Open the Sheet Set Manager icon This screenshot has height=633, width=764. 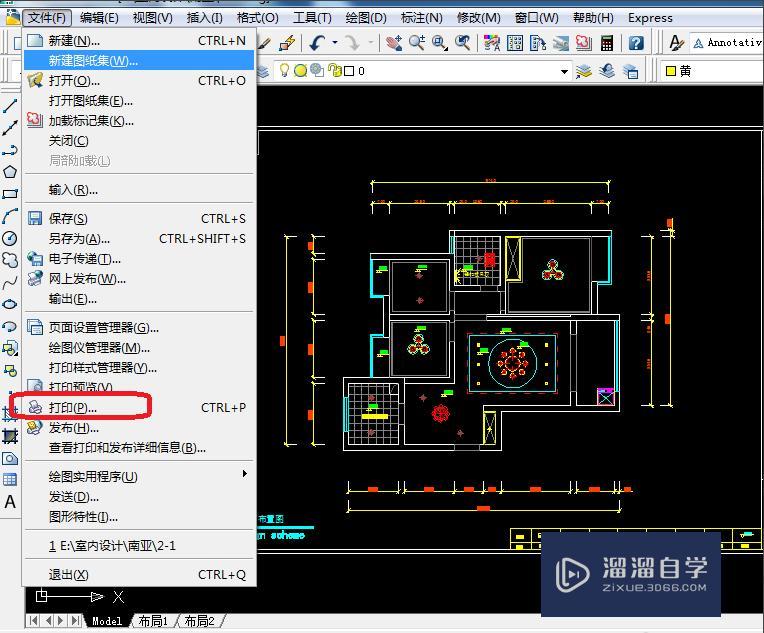pyautogui.click(x=561, y=43)
